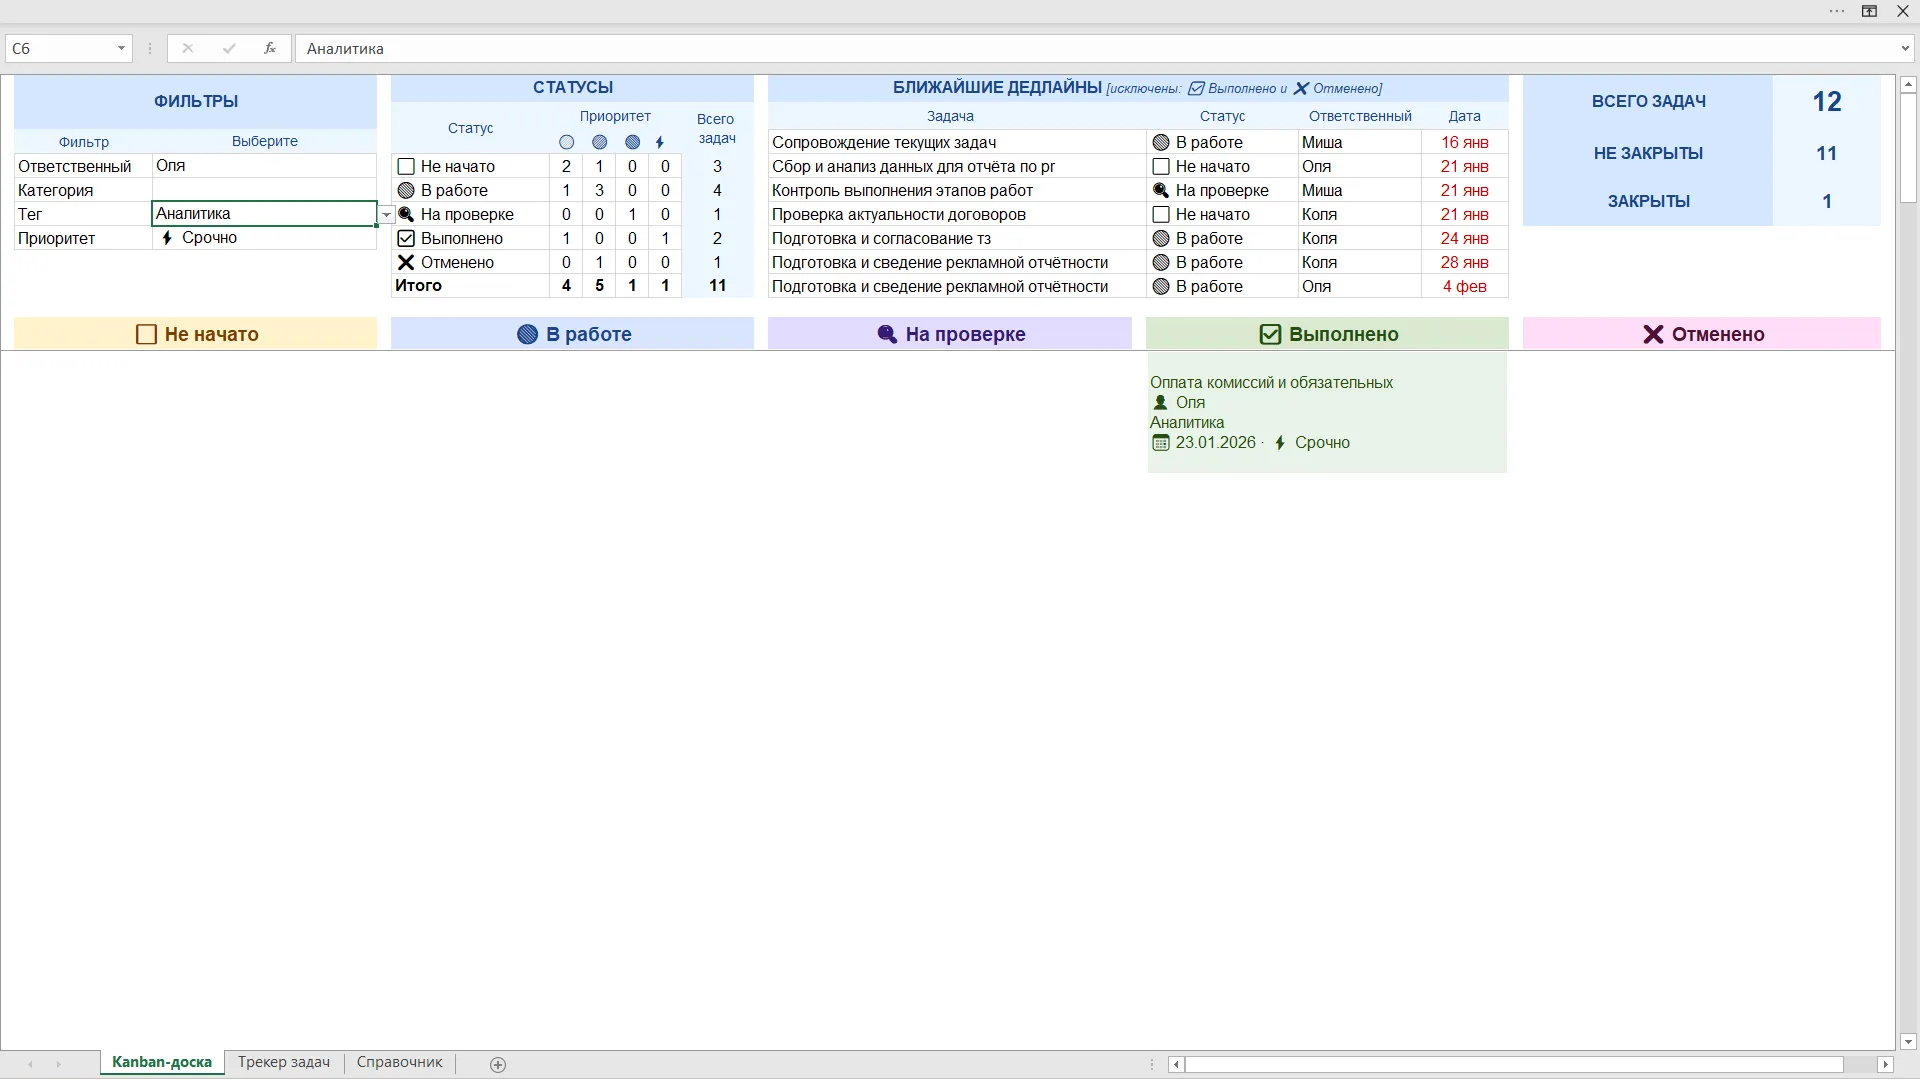The width and height of the screenshot is (1920, 1080).
Task: Switch to the Трекер задач sheet tab
Action: (x=284, y=1062)
